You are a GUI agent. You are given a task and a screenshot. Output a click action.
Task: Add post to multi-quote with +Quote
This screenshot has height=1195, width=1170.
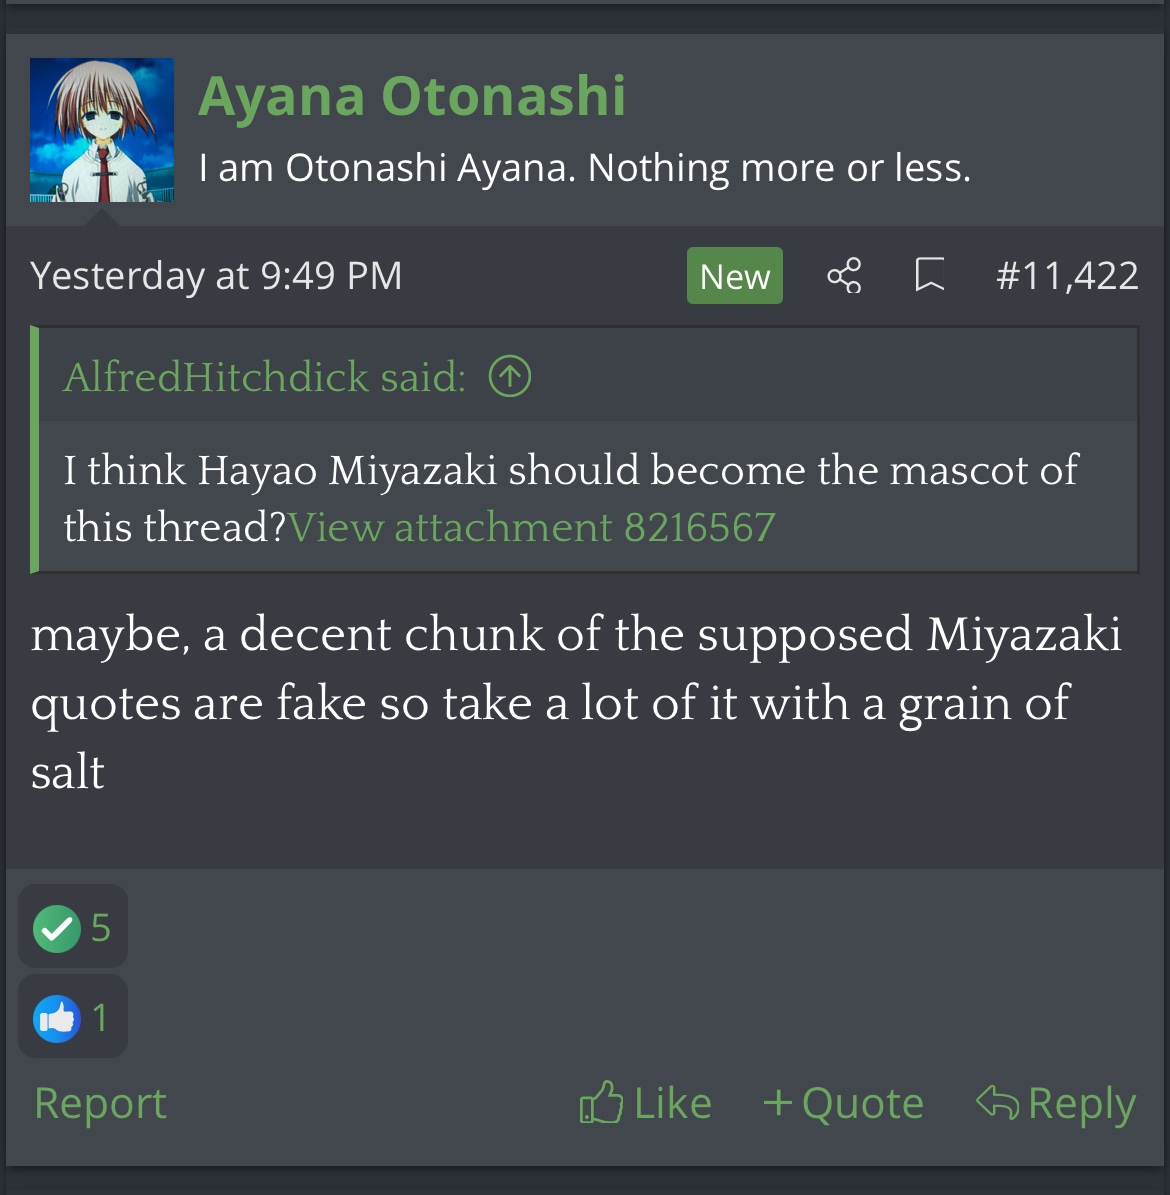tap(843, 1104)
